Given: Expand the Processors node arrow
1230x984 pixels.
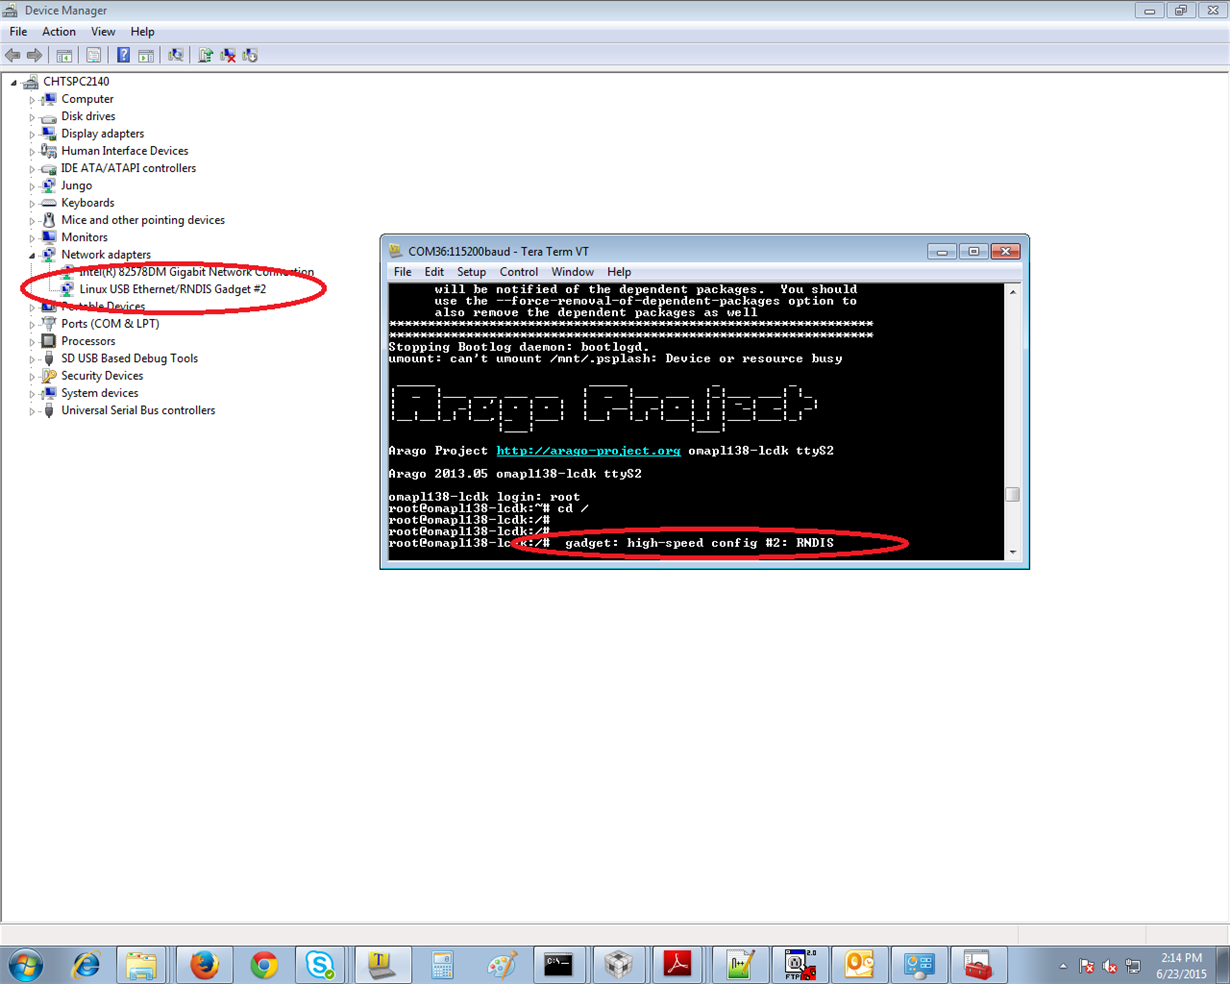Looking at the screenshot, I should [x=32, y=341].
